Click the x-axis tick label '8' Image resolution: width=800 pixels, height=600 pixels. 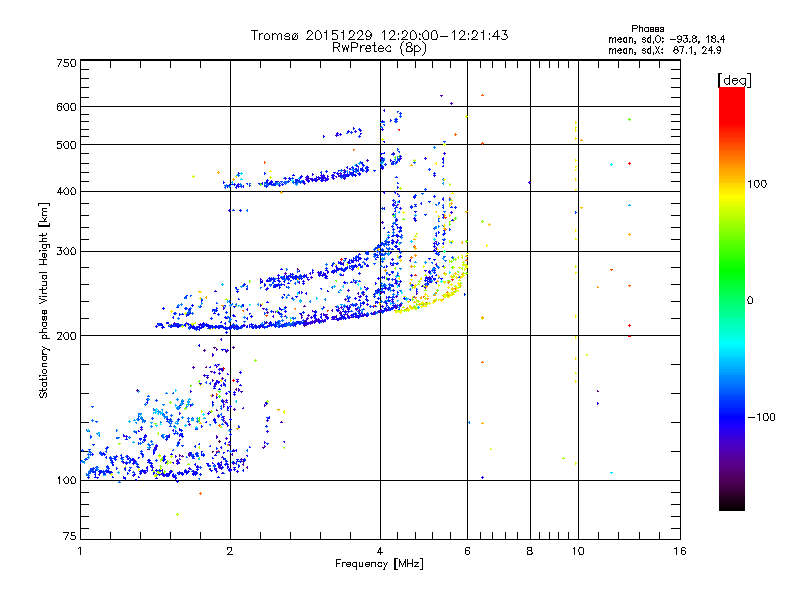(x=530, y=551)
